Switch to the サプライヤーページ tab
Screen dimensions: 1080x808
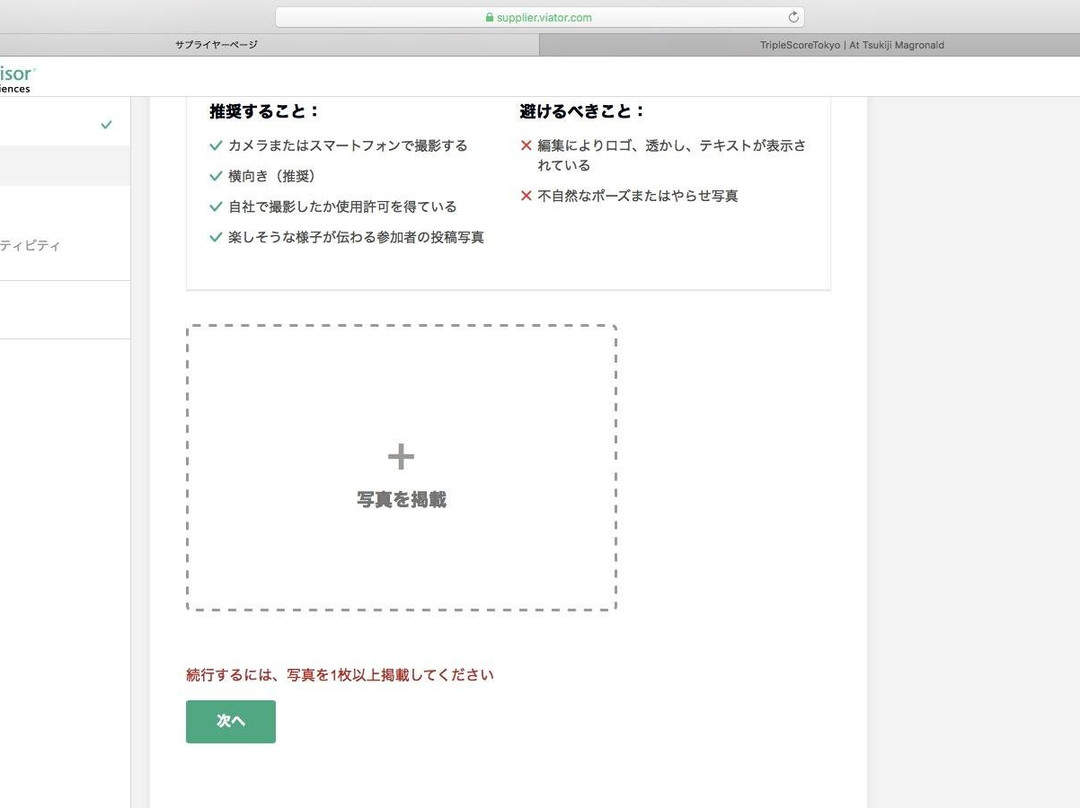point(216,45)
